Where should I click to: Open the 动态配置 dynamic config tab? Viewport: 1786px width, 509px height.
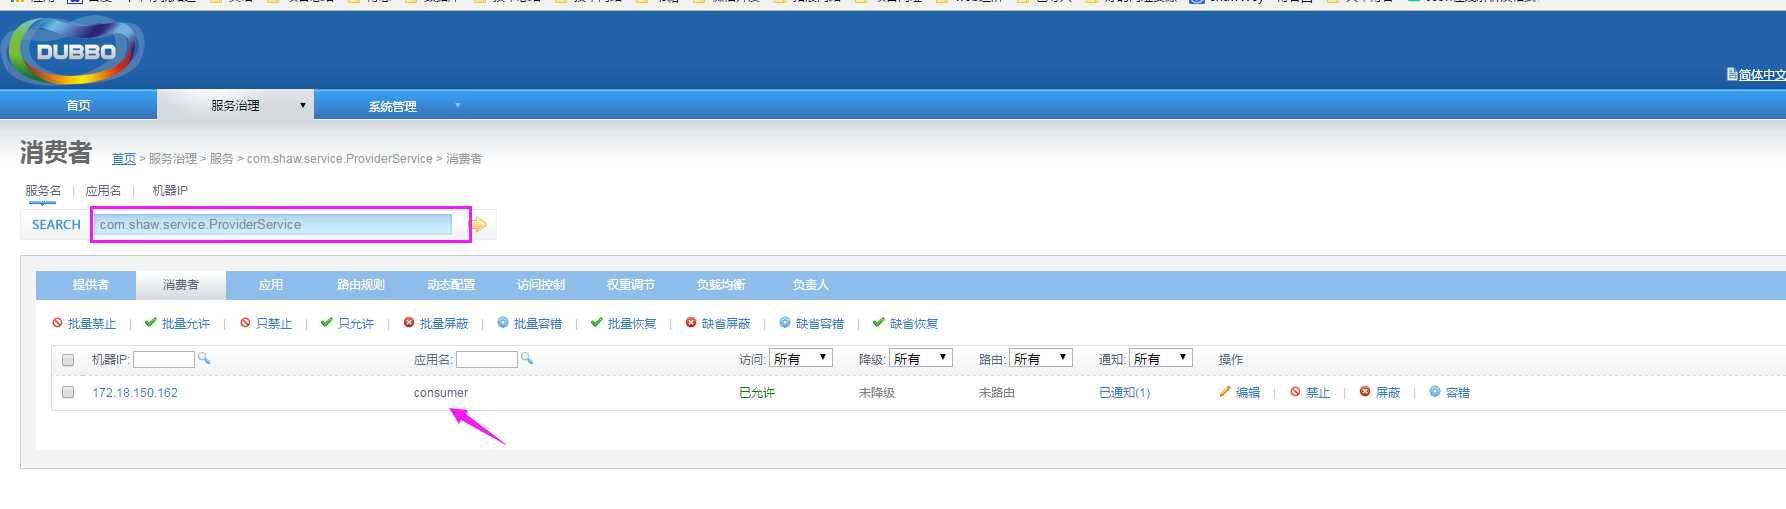pyautogui.click(x=451, y=285)
